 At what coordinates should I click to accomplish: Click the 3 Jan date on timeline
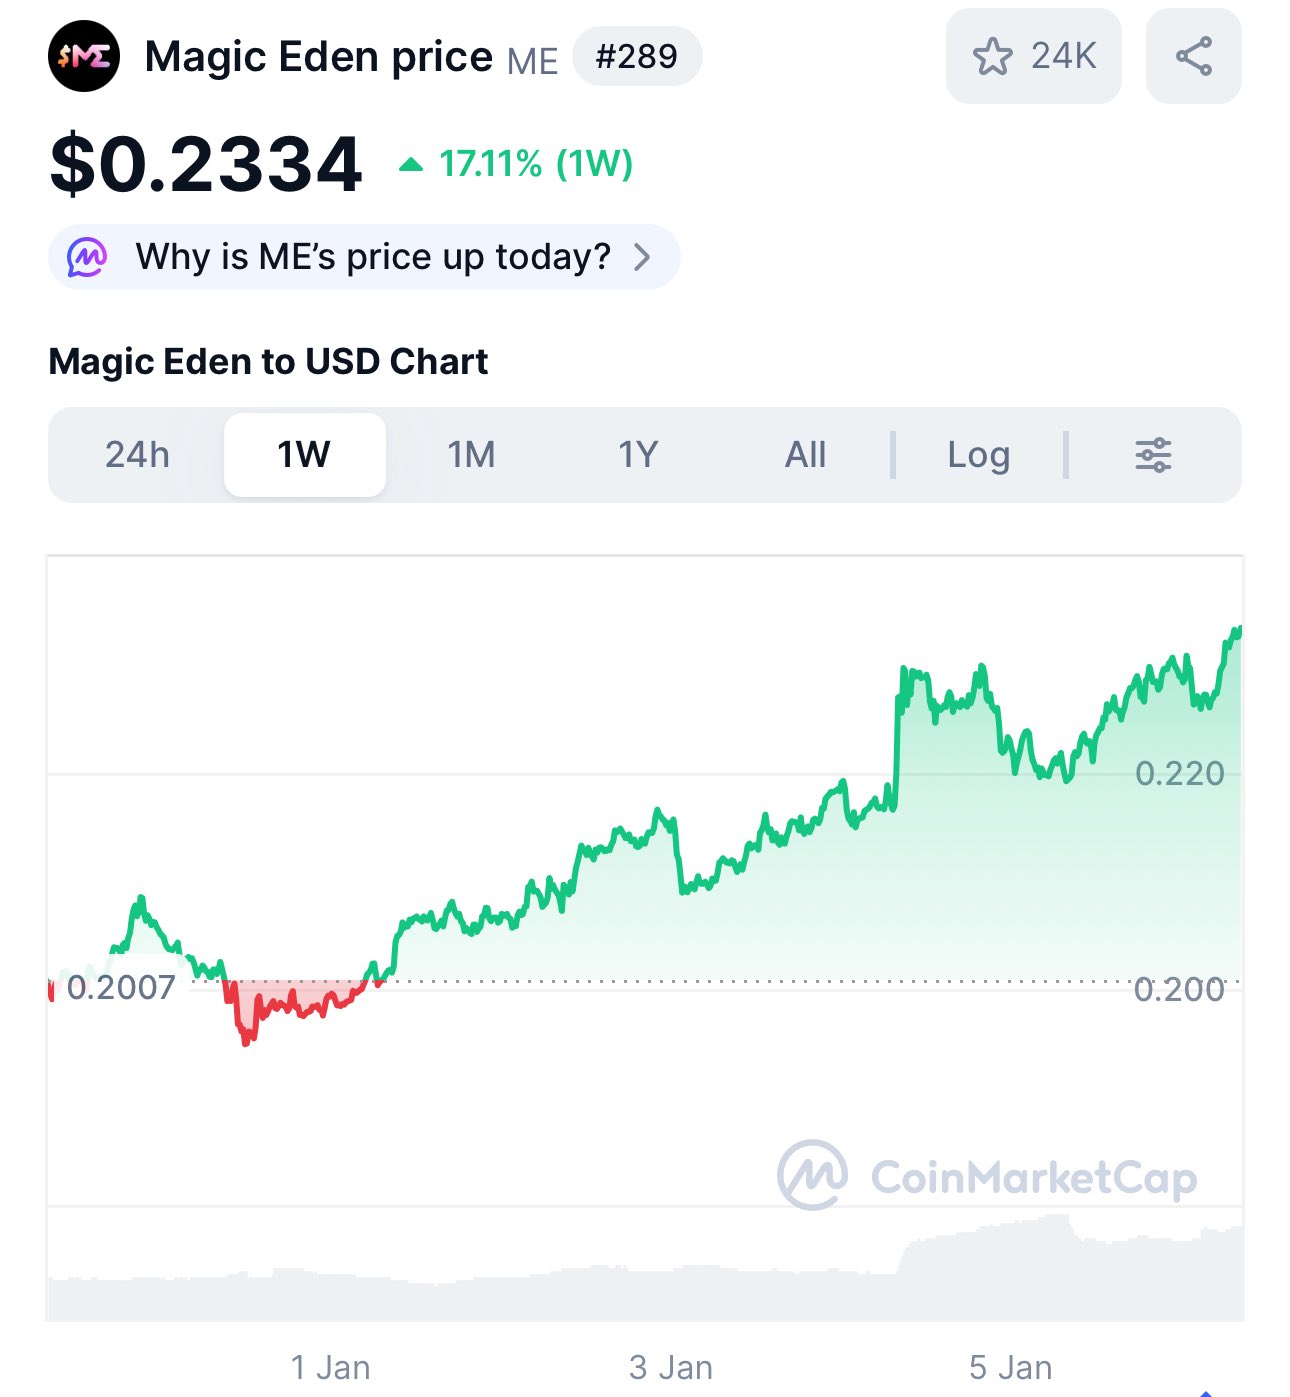(x=670, y=1367)
